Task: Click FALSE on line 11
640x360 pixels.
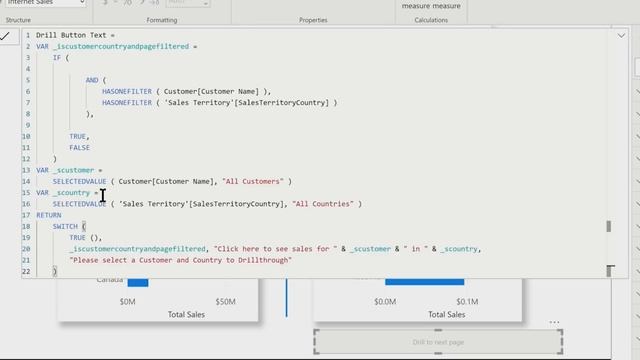Action: point(80,147)
